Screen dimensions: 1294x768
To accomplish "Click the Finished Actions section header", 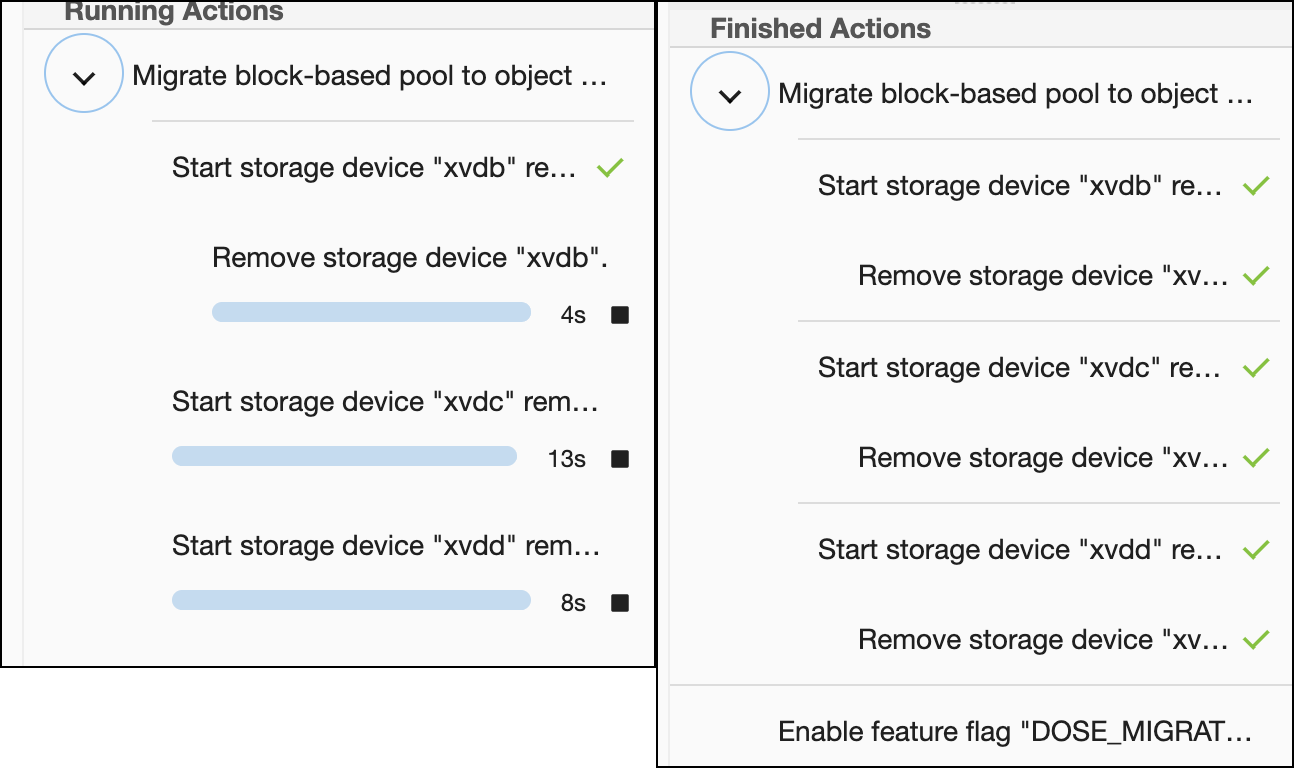I will click(x=820, y=29).
